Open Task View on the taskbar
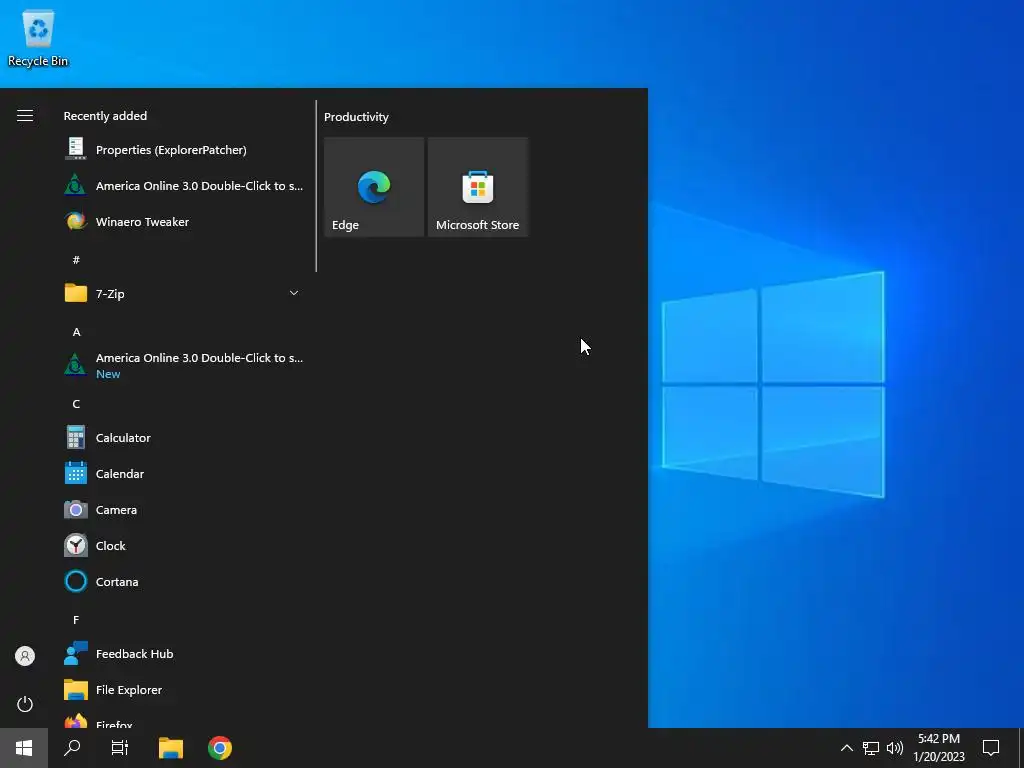 tap(120, 748)
